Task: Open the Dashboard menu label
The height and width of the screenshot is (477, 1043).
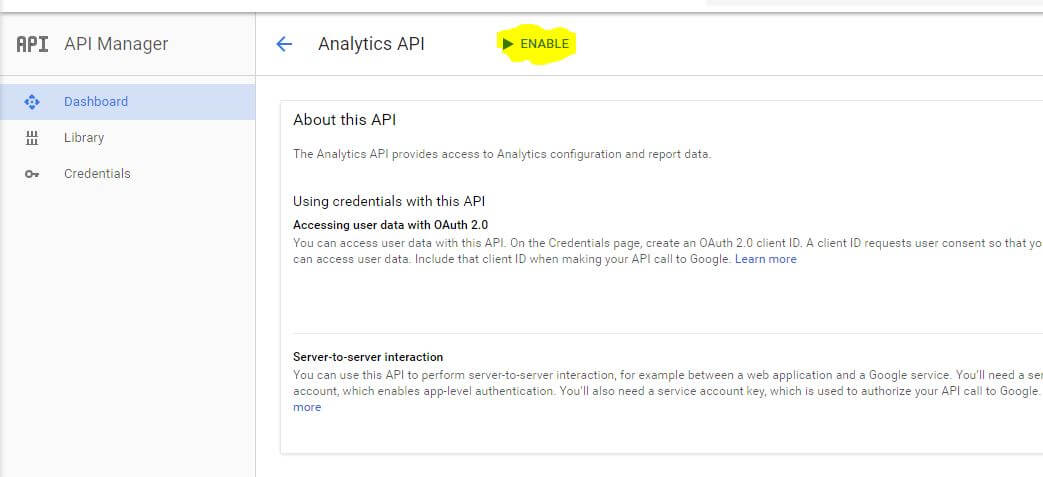Action: [x=96, y=102]
